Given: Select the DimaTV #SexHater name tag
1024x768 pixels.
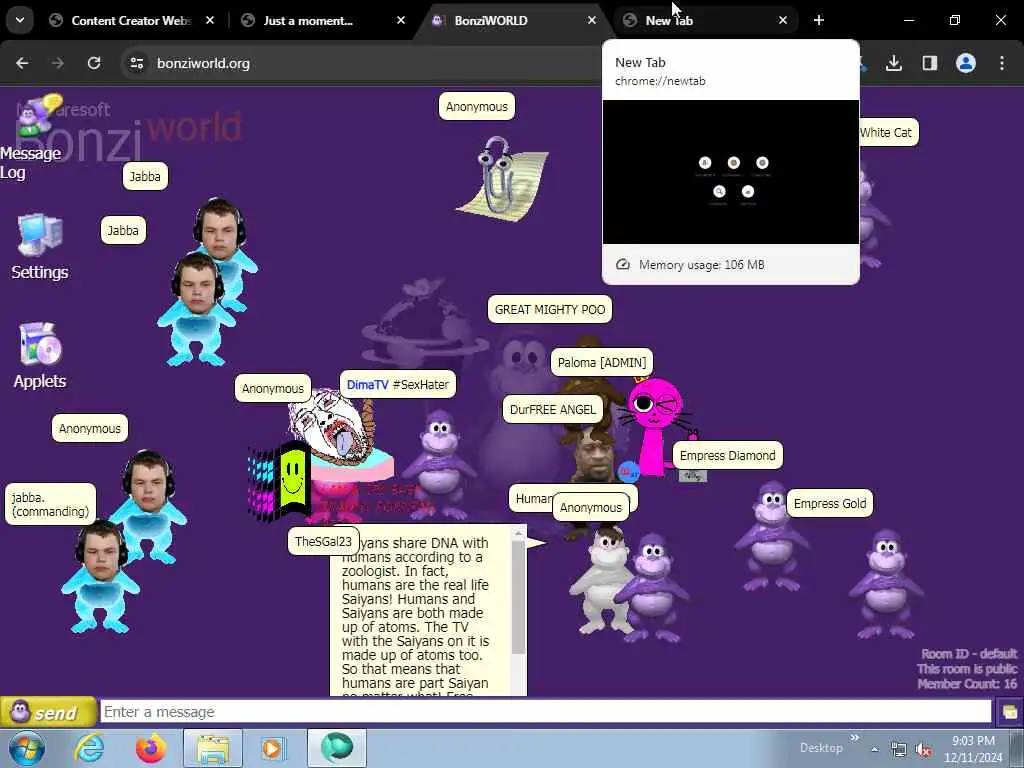Looking at the screenshot, I should (397, 385).
